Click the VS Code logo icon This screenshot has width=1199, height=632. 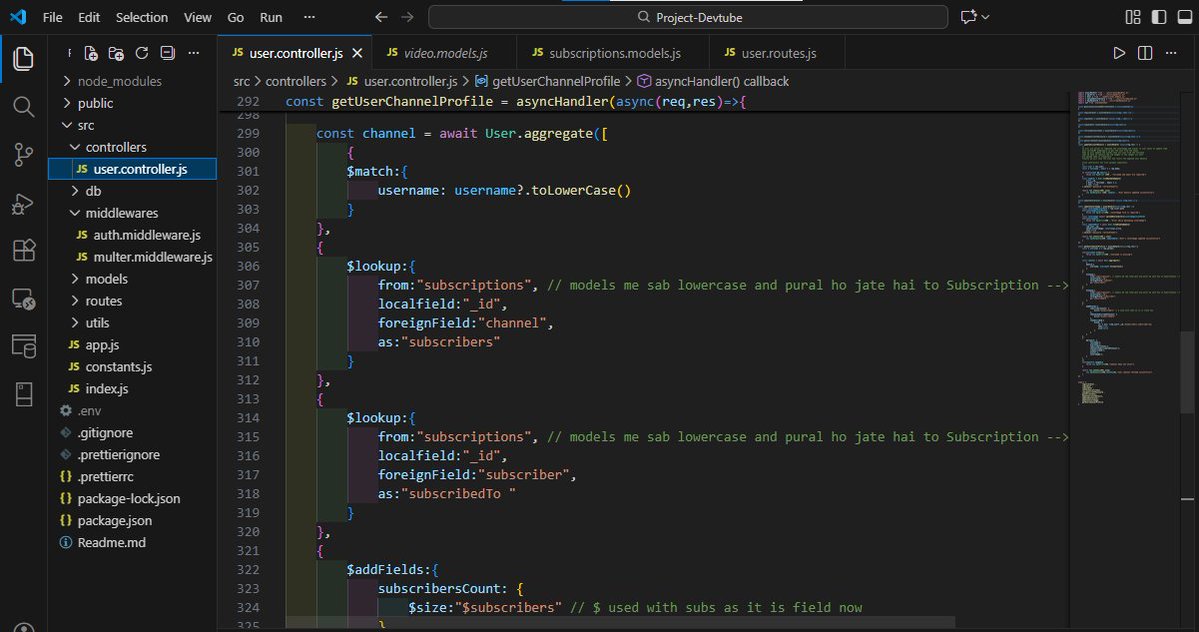click(x=18, y=17)
